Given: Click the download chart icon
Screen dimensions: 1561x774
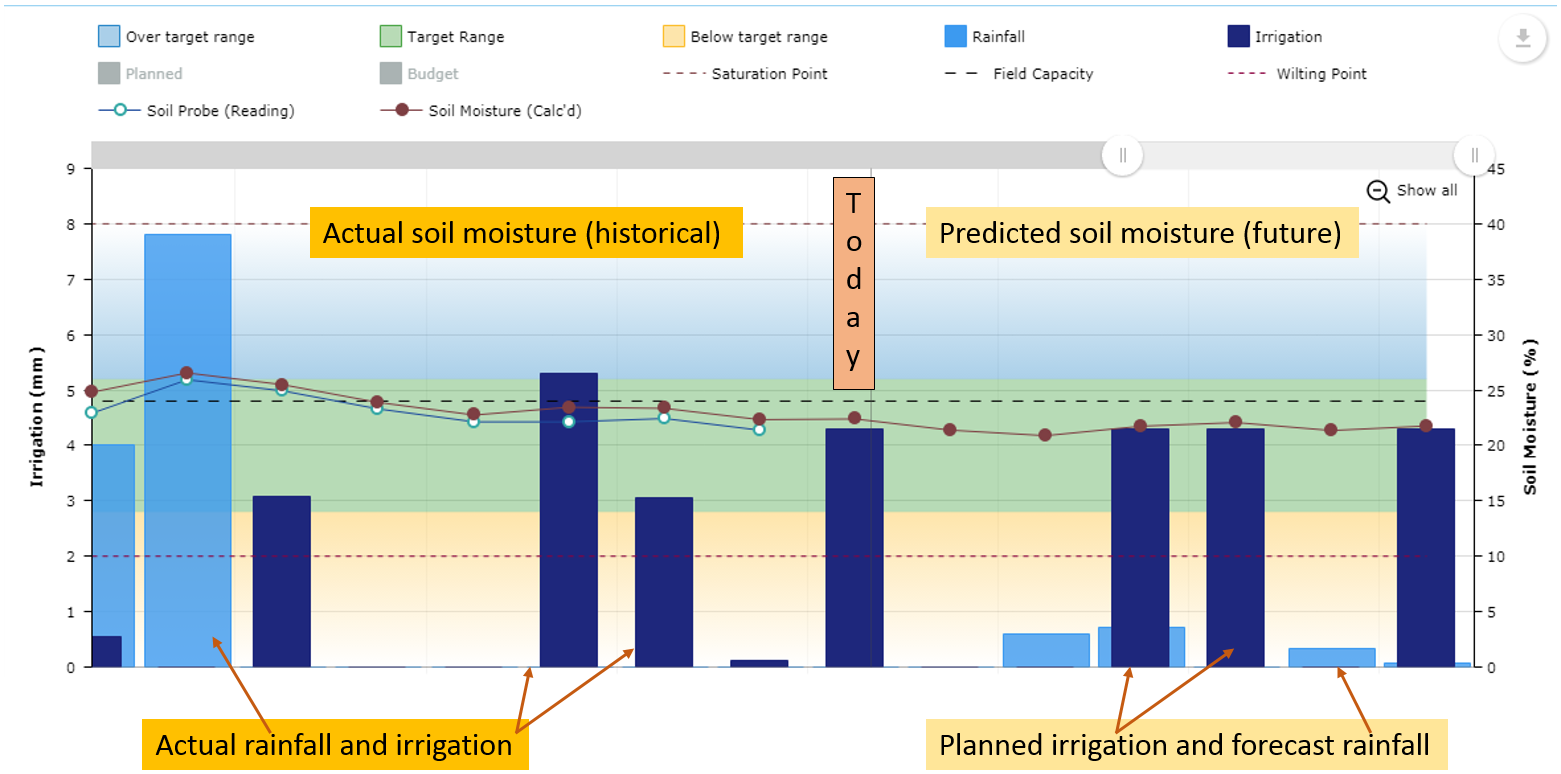Looking at the screenshot, I should tap(1523, 38).
